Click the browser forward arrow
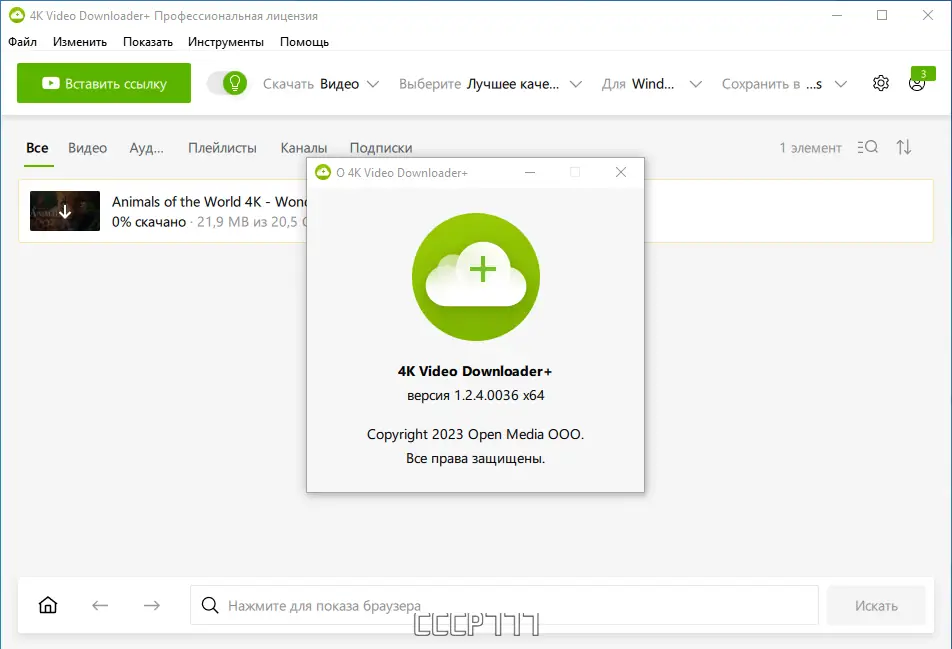This screenshot has width=952, height=649. coord(152,605)
